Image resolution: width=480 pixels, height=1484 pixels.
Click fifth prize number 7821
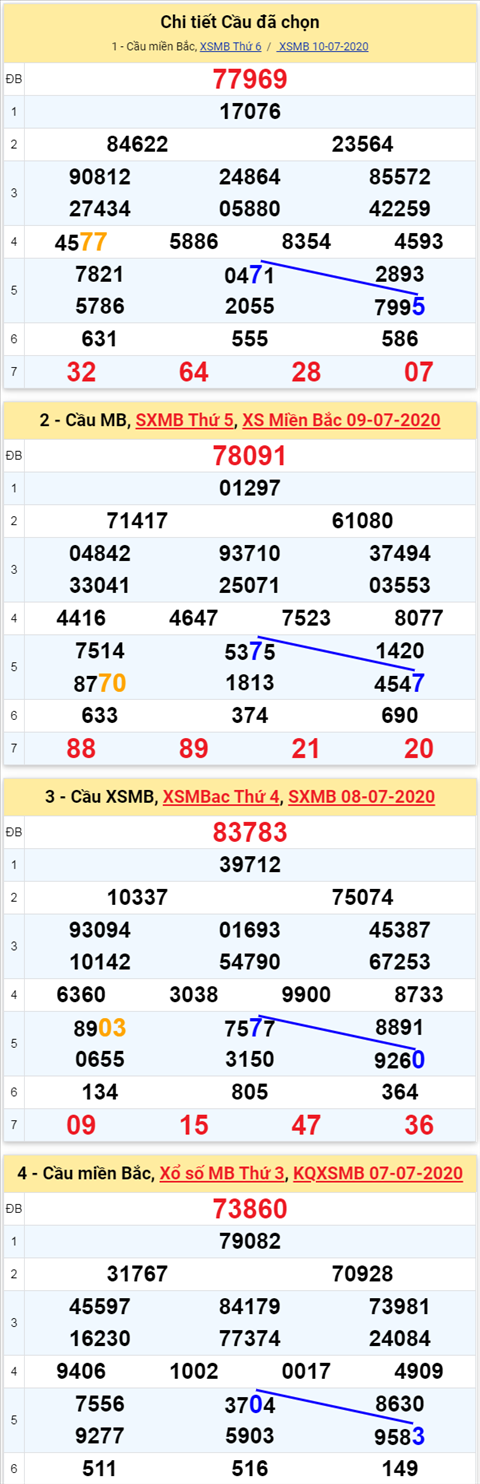pyautogui.click(x=100, y=274)
